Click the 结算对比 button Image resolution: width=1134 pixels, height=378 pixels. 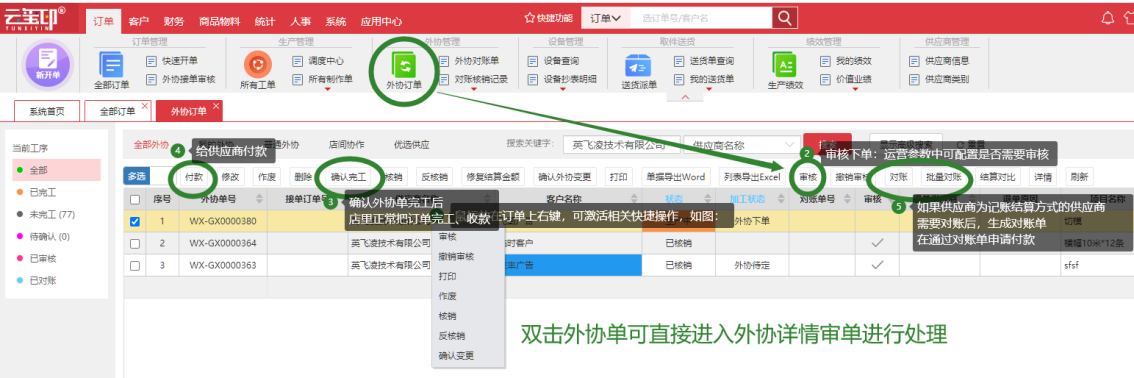click(997, 176)
